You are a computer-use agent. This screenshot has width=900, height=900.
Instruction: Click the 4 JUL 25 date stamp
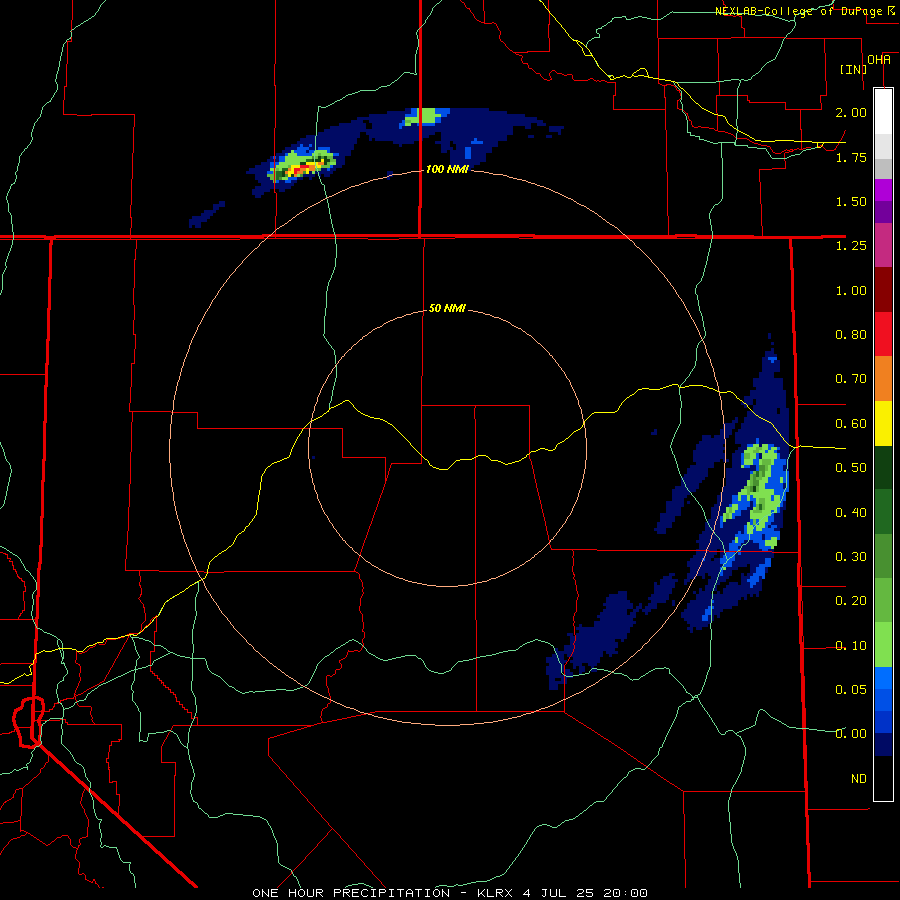point(558,893)
